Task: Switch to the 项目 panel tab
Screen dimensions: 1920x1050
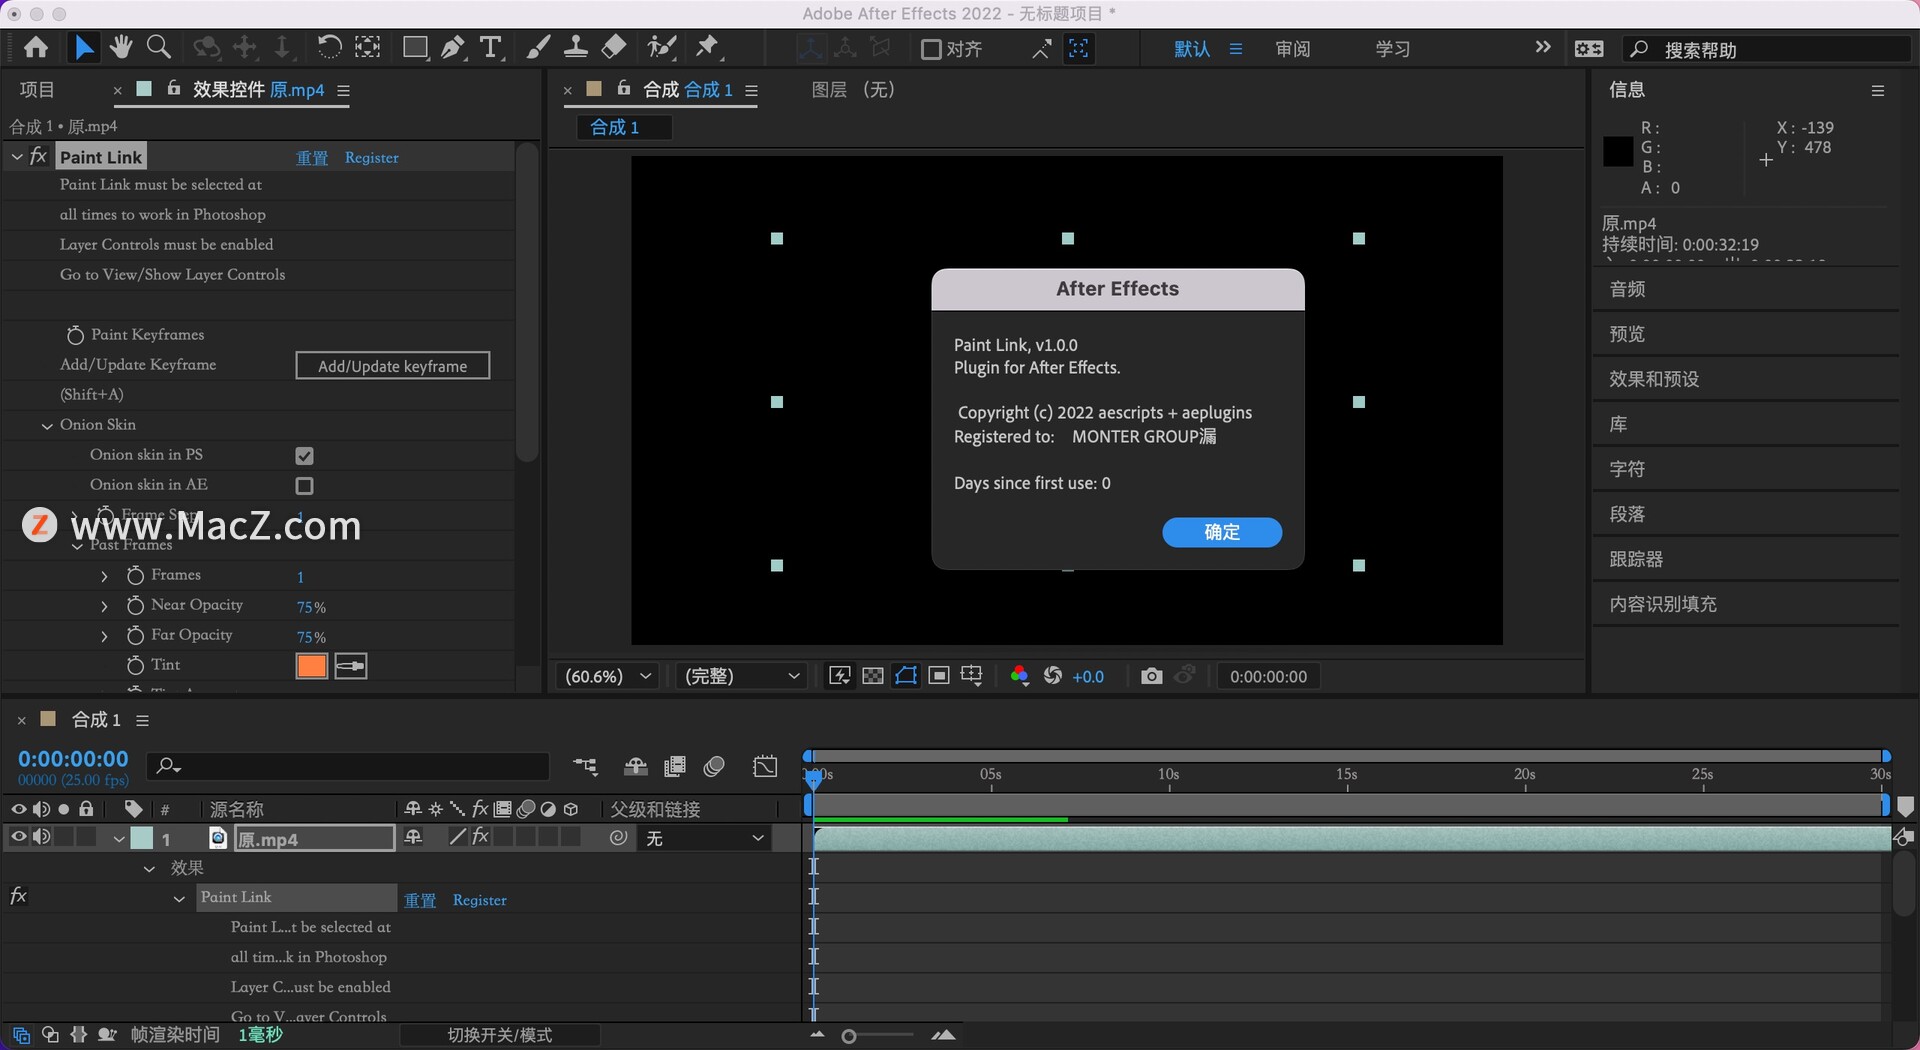Action: click(x=37, y=90)
